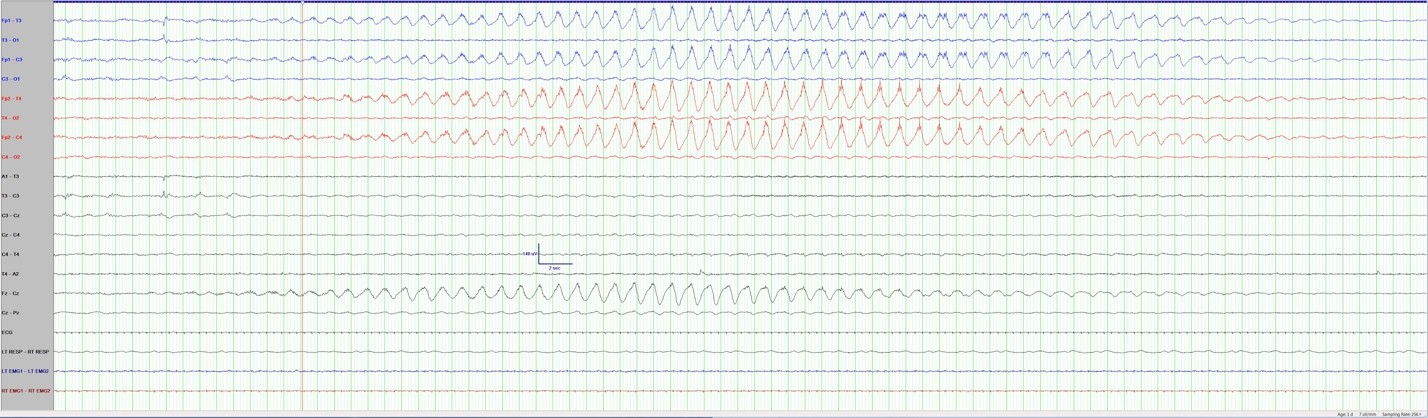Click the 7 uV/mm sensitivity status entry

[1367, 414]
